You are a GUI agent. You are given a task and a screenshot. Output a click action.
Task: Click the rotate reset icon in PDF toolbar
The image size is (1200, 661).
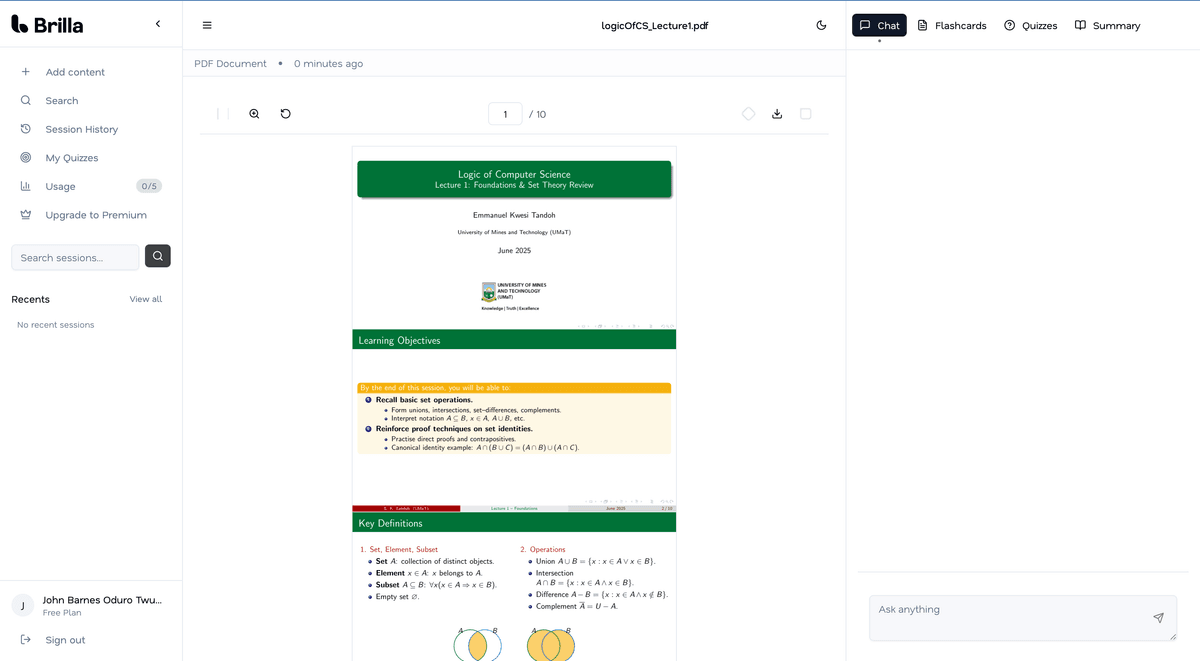(x=285, y=114)
